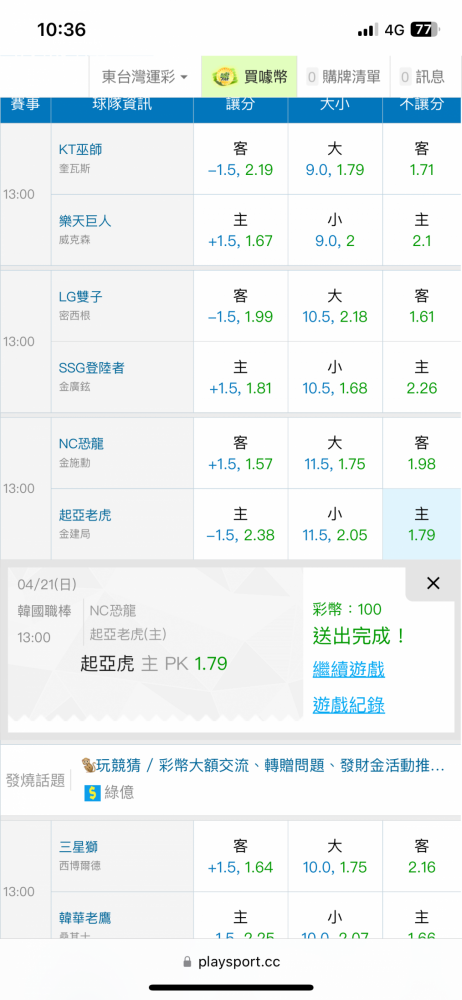The height and width of the screenshot is (1000, 462).
Task: Select LG雙子 大 10.5, 2.18 over bet
Action: click(x=335, y=306)
